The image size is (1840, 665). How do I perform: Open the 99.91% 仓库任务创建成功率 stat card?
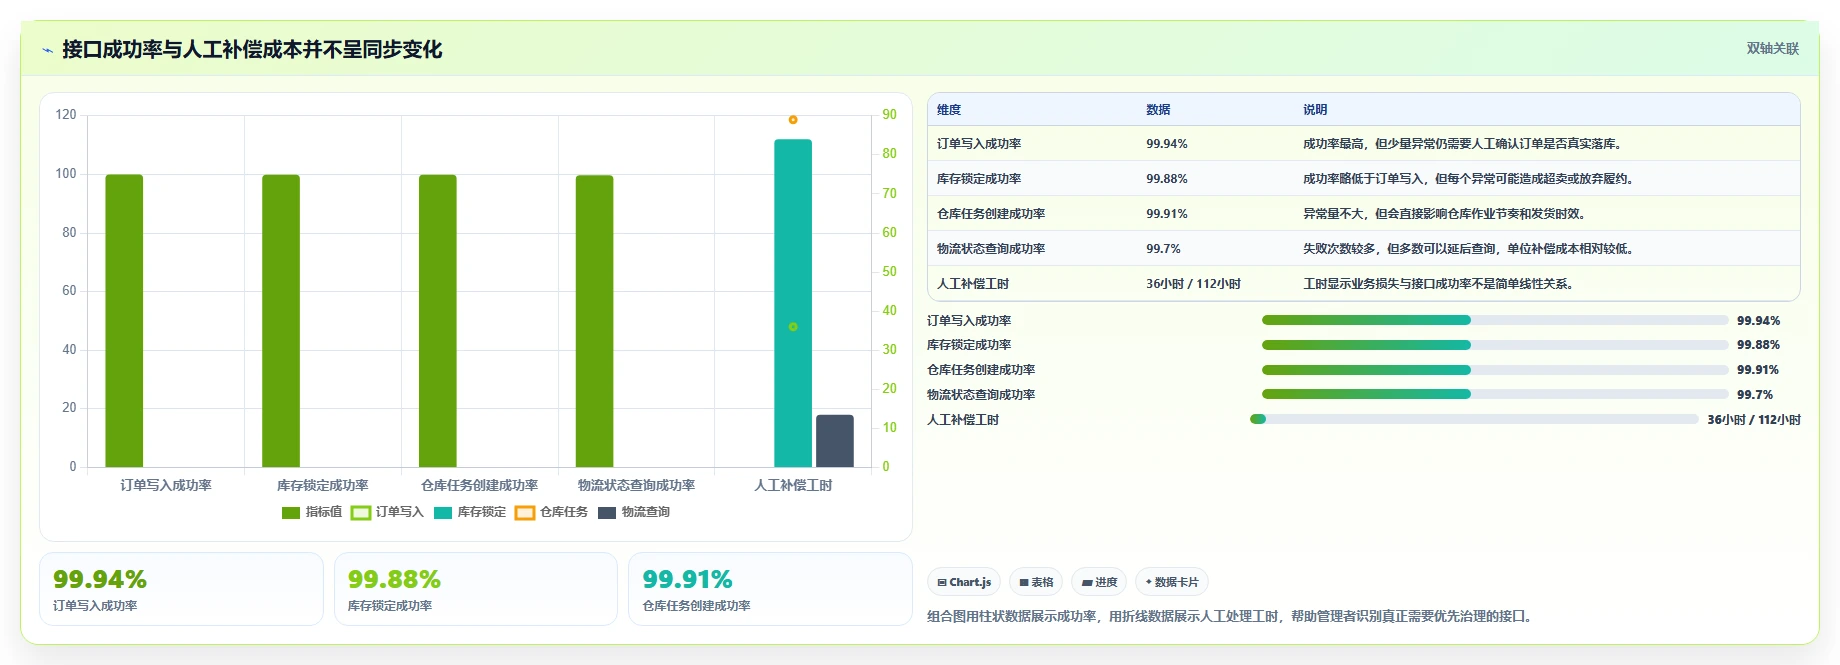[x=770, y=589]
